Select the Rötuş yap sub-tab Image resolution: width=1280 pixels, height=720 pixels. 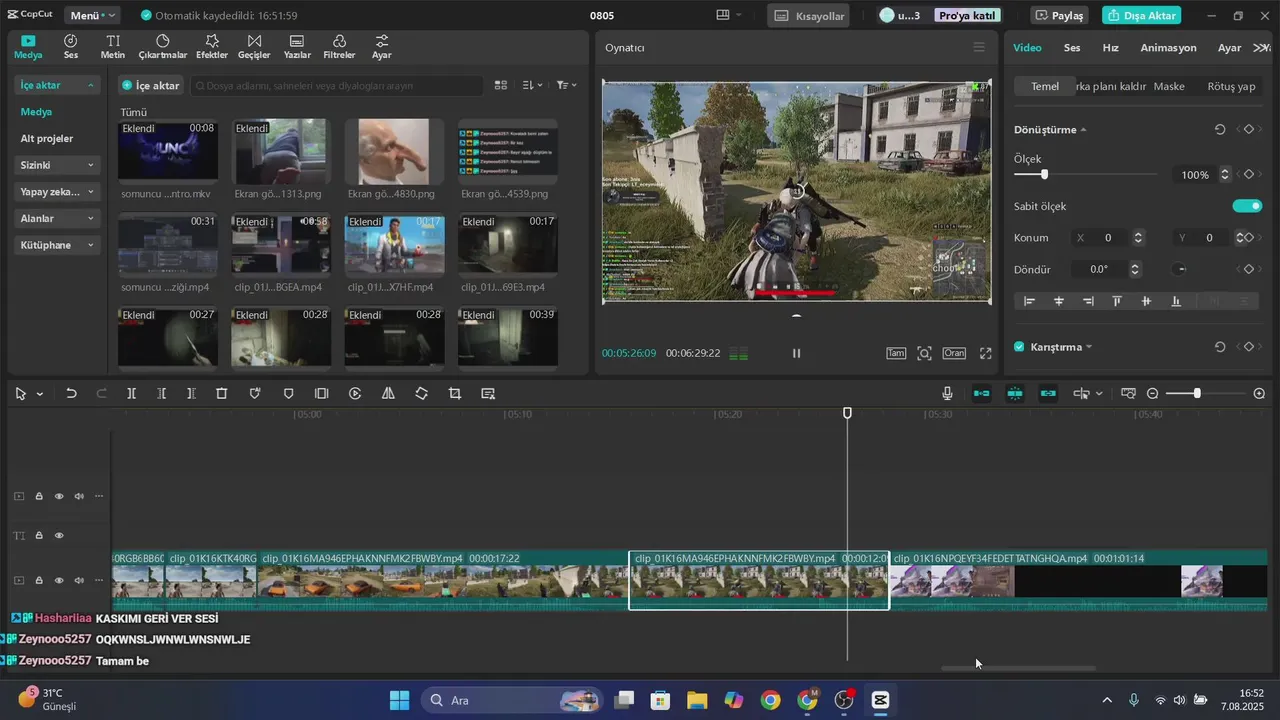[1231, 86]
